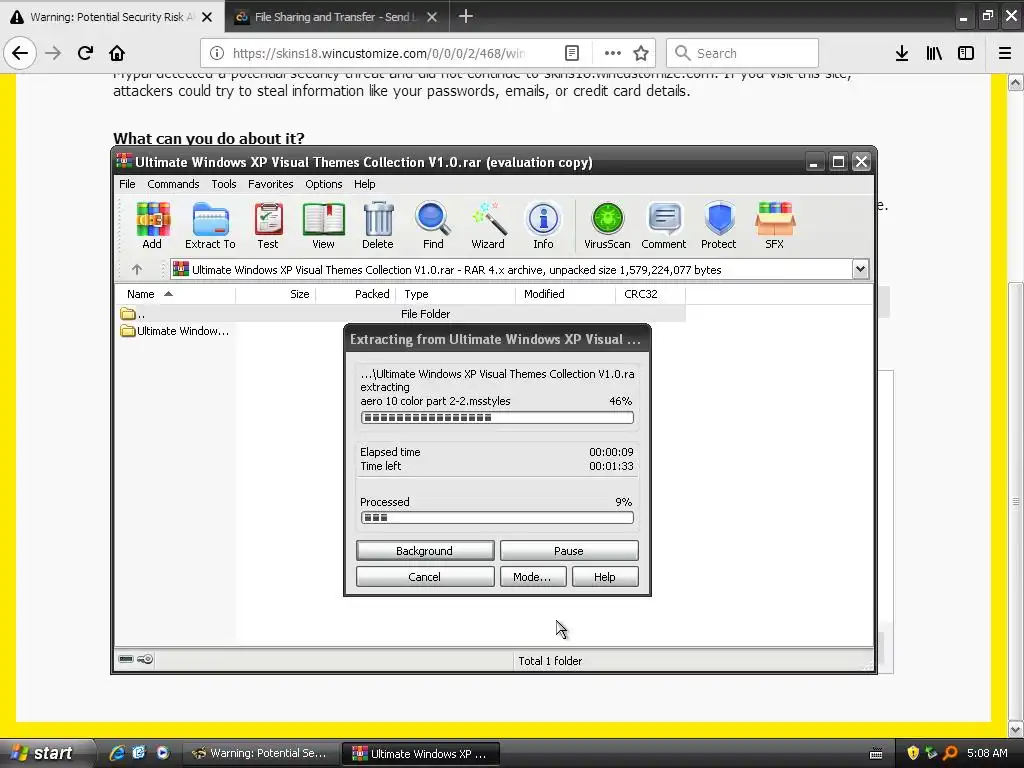The height and width of the screenshot is (768, 1024).
Task: Open Firefox downloads arrow icon
Action: (902, 53)
